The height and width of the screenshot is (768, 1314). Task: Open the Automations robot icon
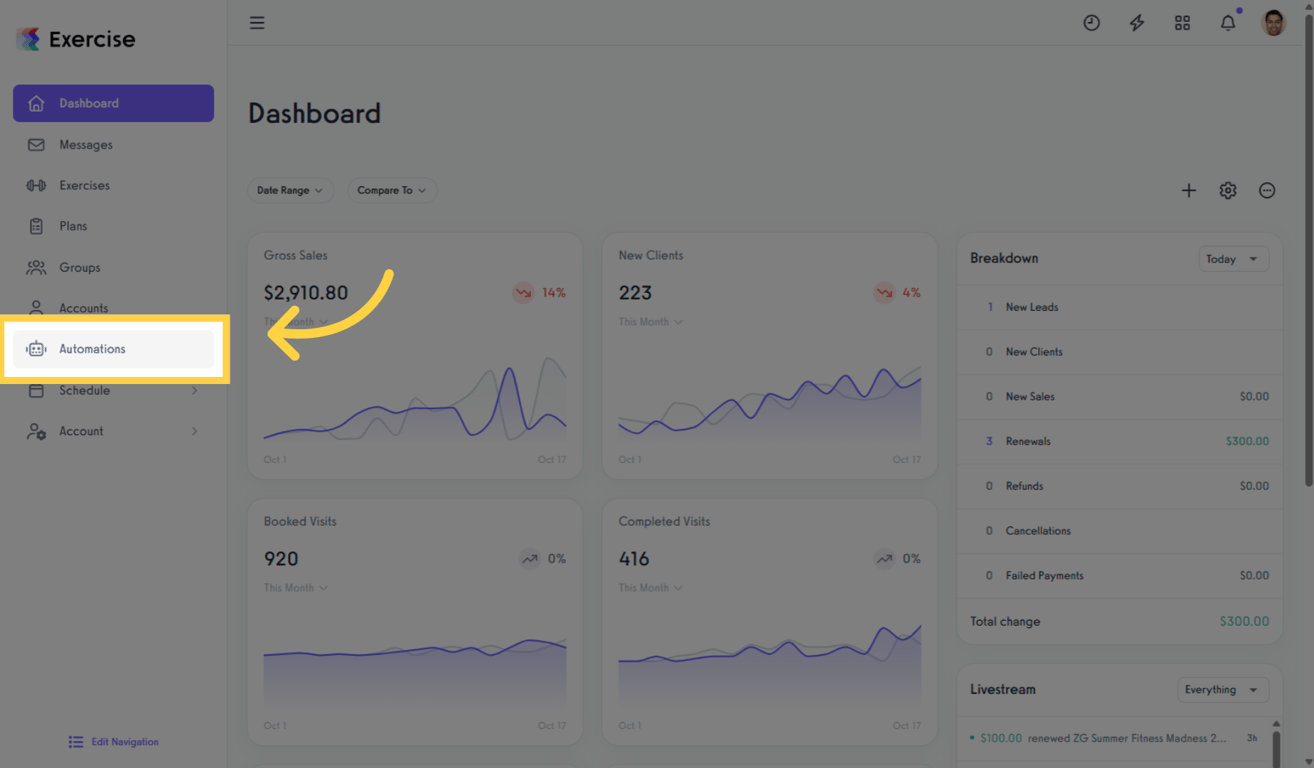pos(36,348)
